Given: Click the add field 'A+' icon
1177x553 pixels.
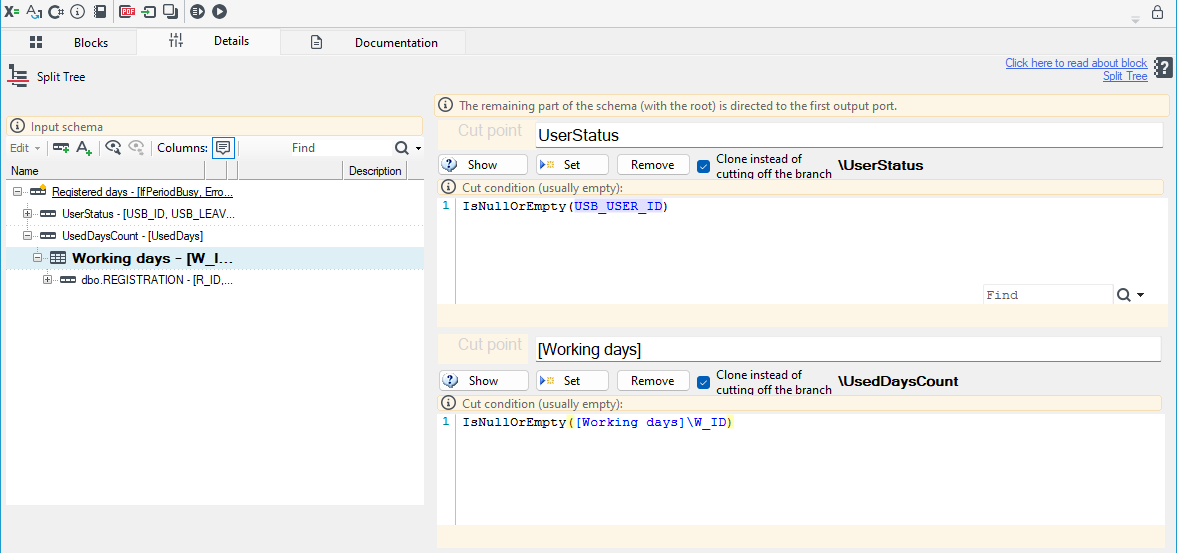Looking at the screenshot, I should [85, 148].
